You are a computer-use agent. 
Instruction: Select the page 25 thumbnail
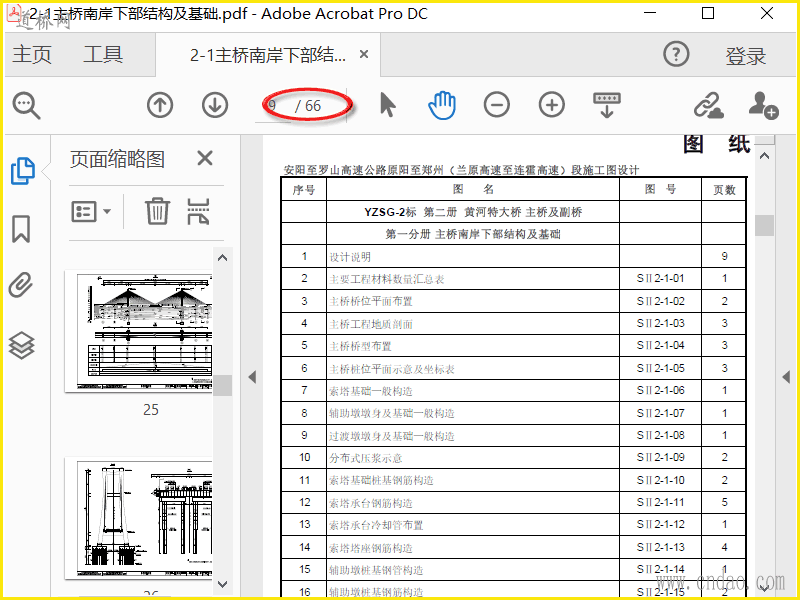pos(139,332)
